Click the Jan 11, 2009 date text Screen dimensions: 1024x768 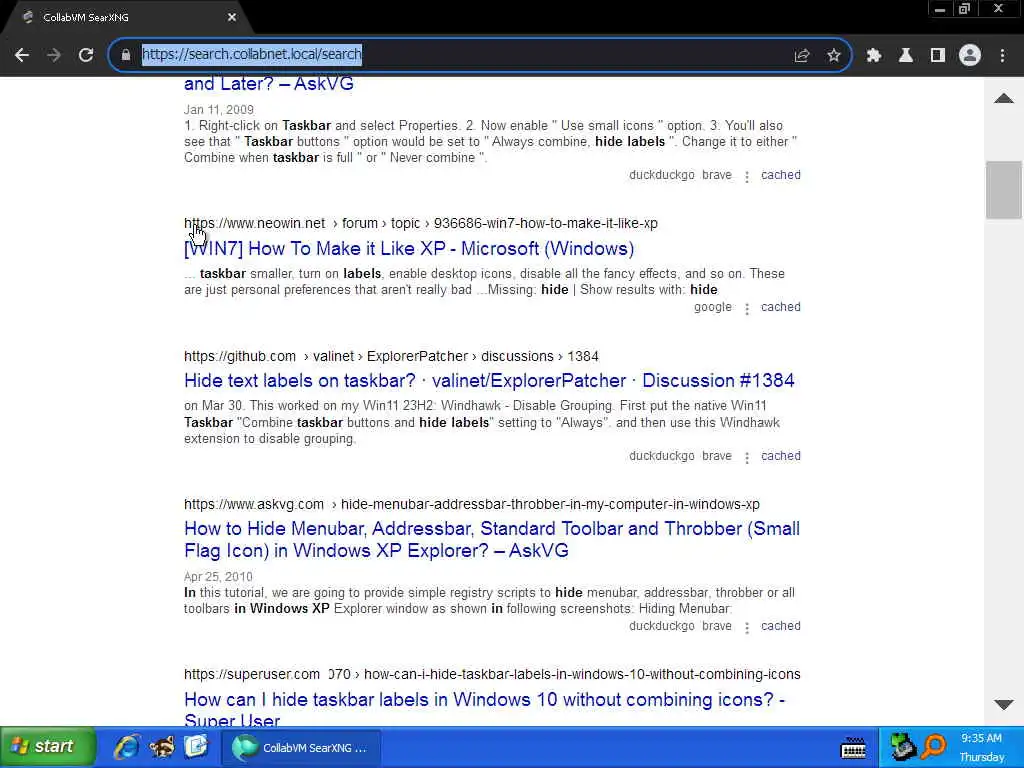[219, 110]
